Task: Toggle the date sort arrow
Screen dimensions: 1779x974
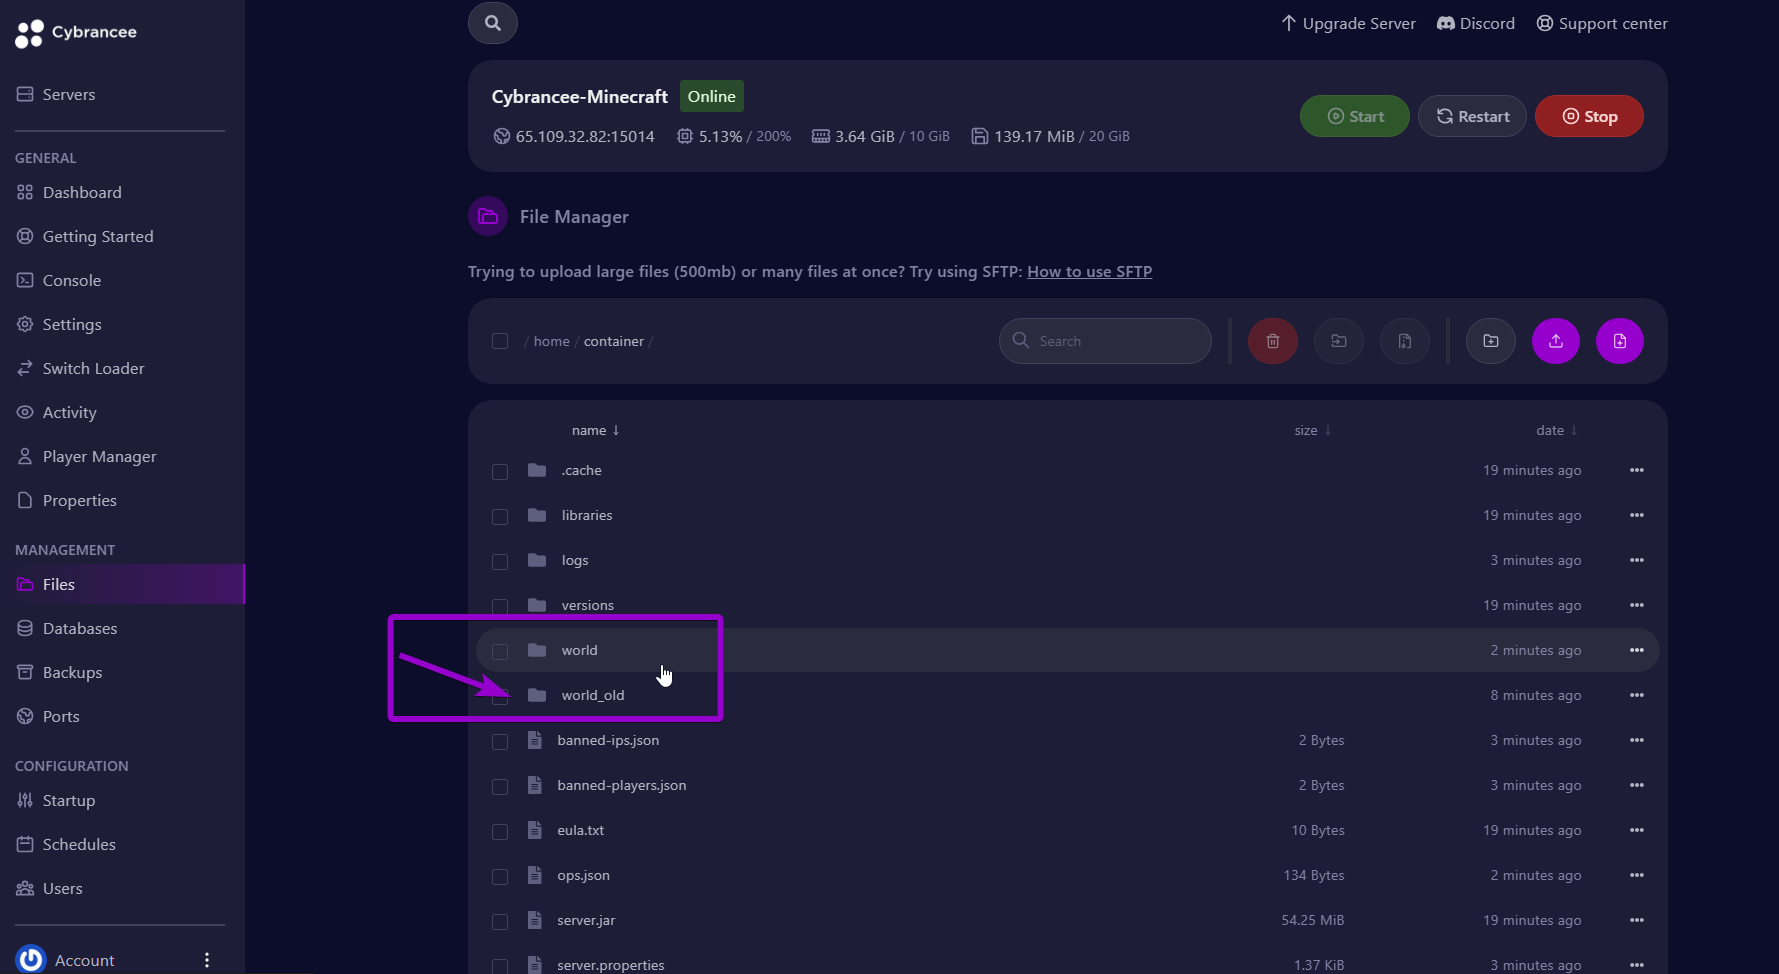Action: [x=1571, y=429]
